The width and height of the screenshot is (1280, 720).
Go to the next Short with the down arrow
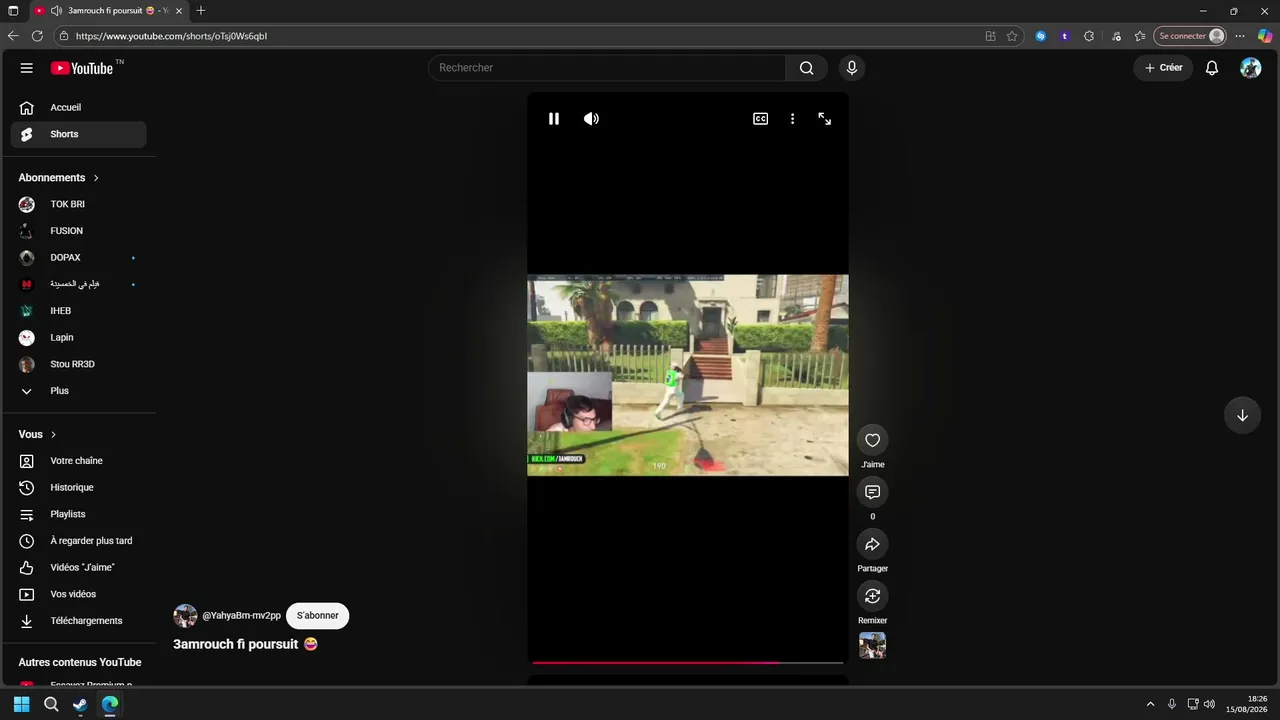[1242, 416]
